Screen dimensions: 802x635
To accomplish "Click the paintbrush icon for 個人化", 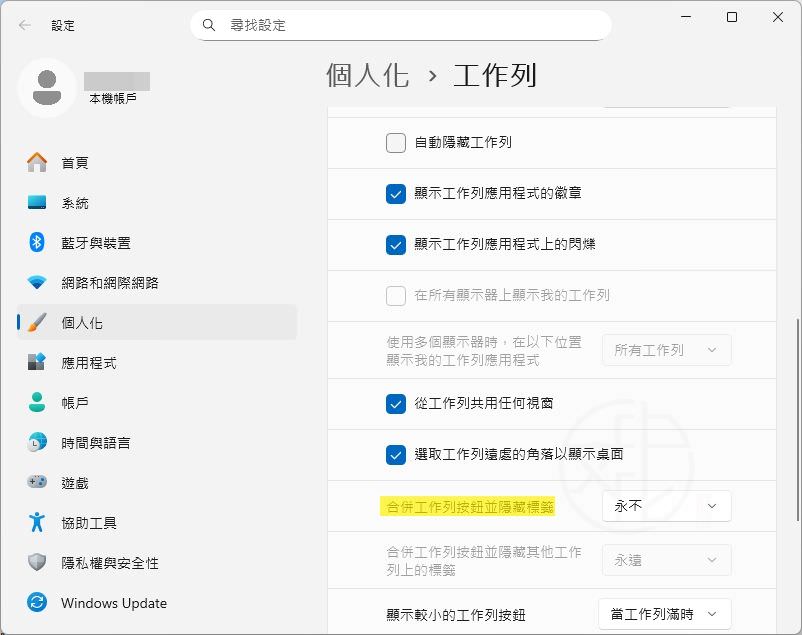I will (x=37, y=322).
